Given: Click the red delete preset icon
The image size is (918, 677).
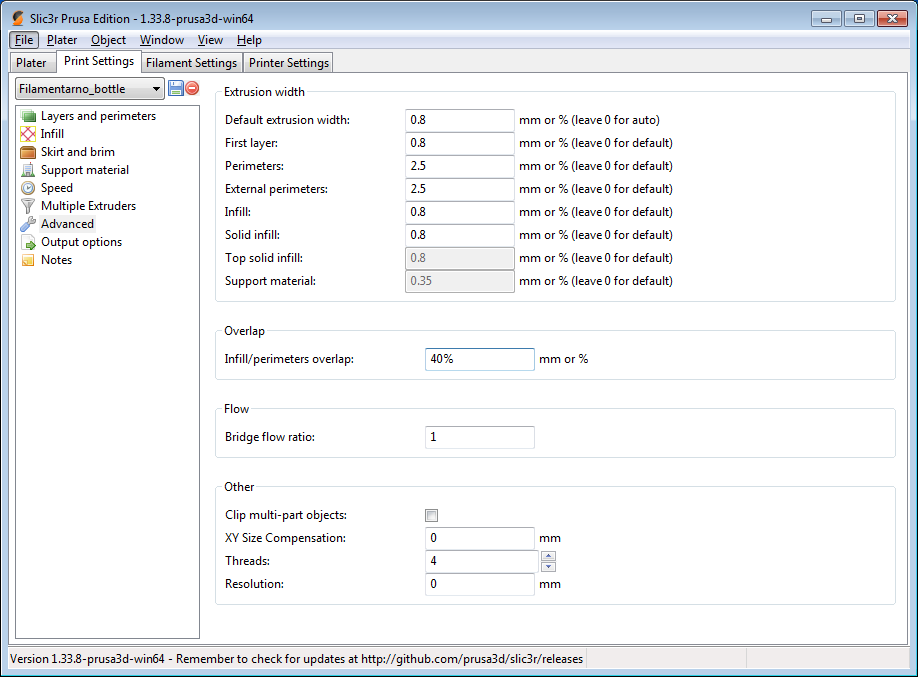Looking at the screenshot, I should [x=192, y=88].
